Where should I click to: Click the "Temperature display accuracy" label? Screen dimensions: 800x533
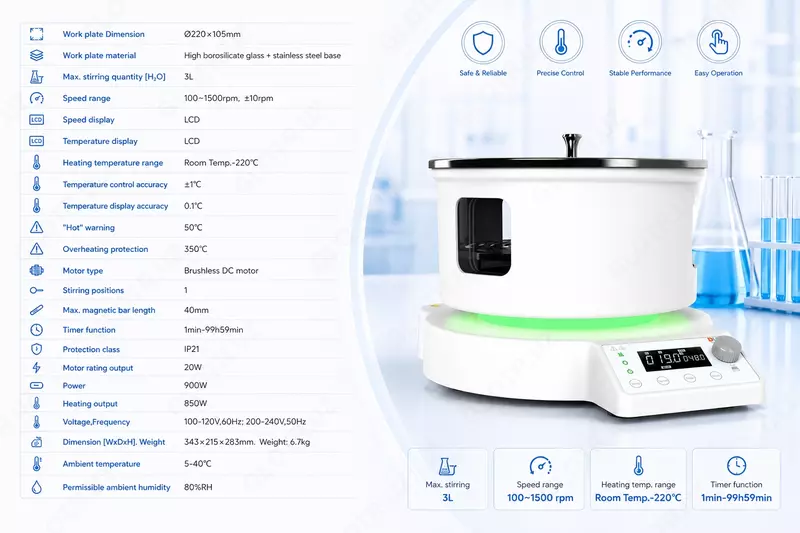point(115,206)
